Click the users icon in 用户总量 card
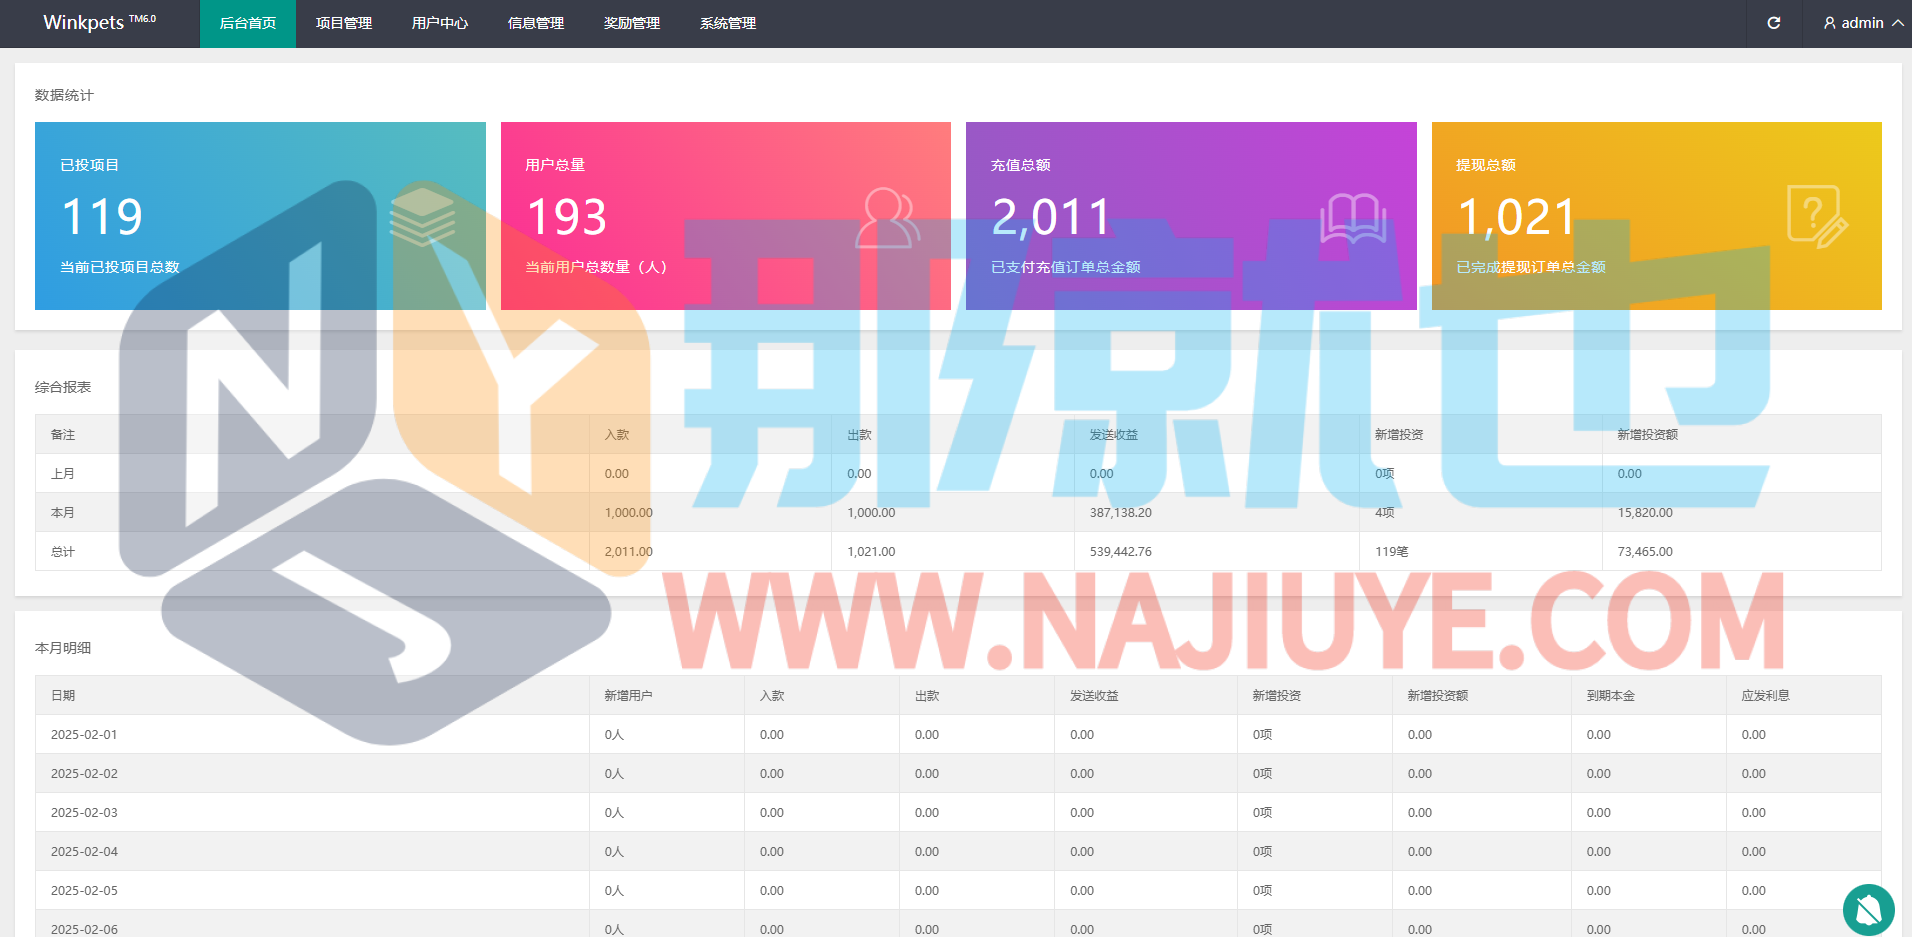 pyautogui.click(x=887, y=217)
